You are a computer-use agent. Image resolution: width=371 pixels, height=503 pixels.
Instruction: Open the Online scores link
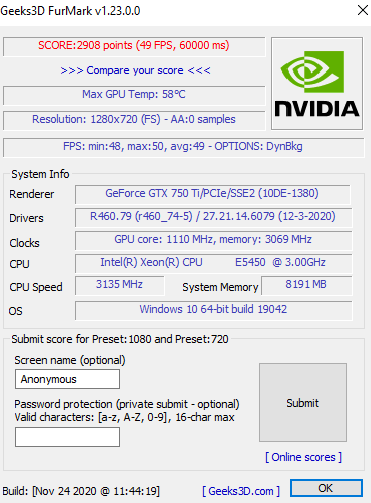(x=303, y=457)
